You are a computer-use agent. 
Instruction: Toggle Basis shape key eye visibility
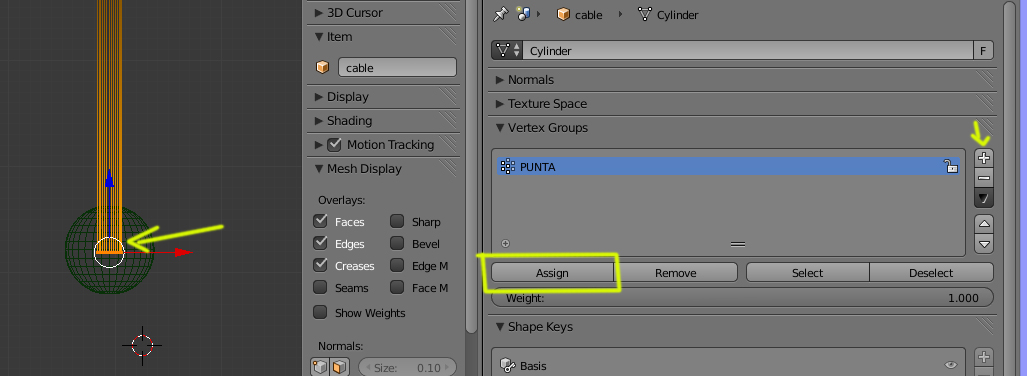pyautogui.click(x=950, y=366)
